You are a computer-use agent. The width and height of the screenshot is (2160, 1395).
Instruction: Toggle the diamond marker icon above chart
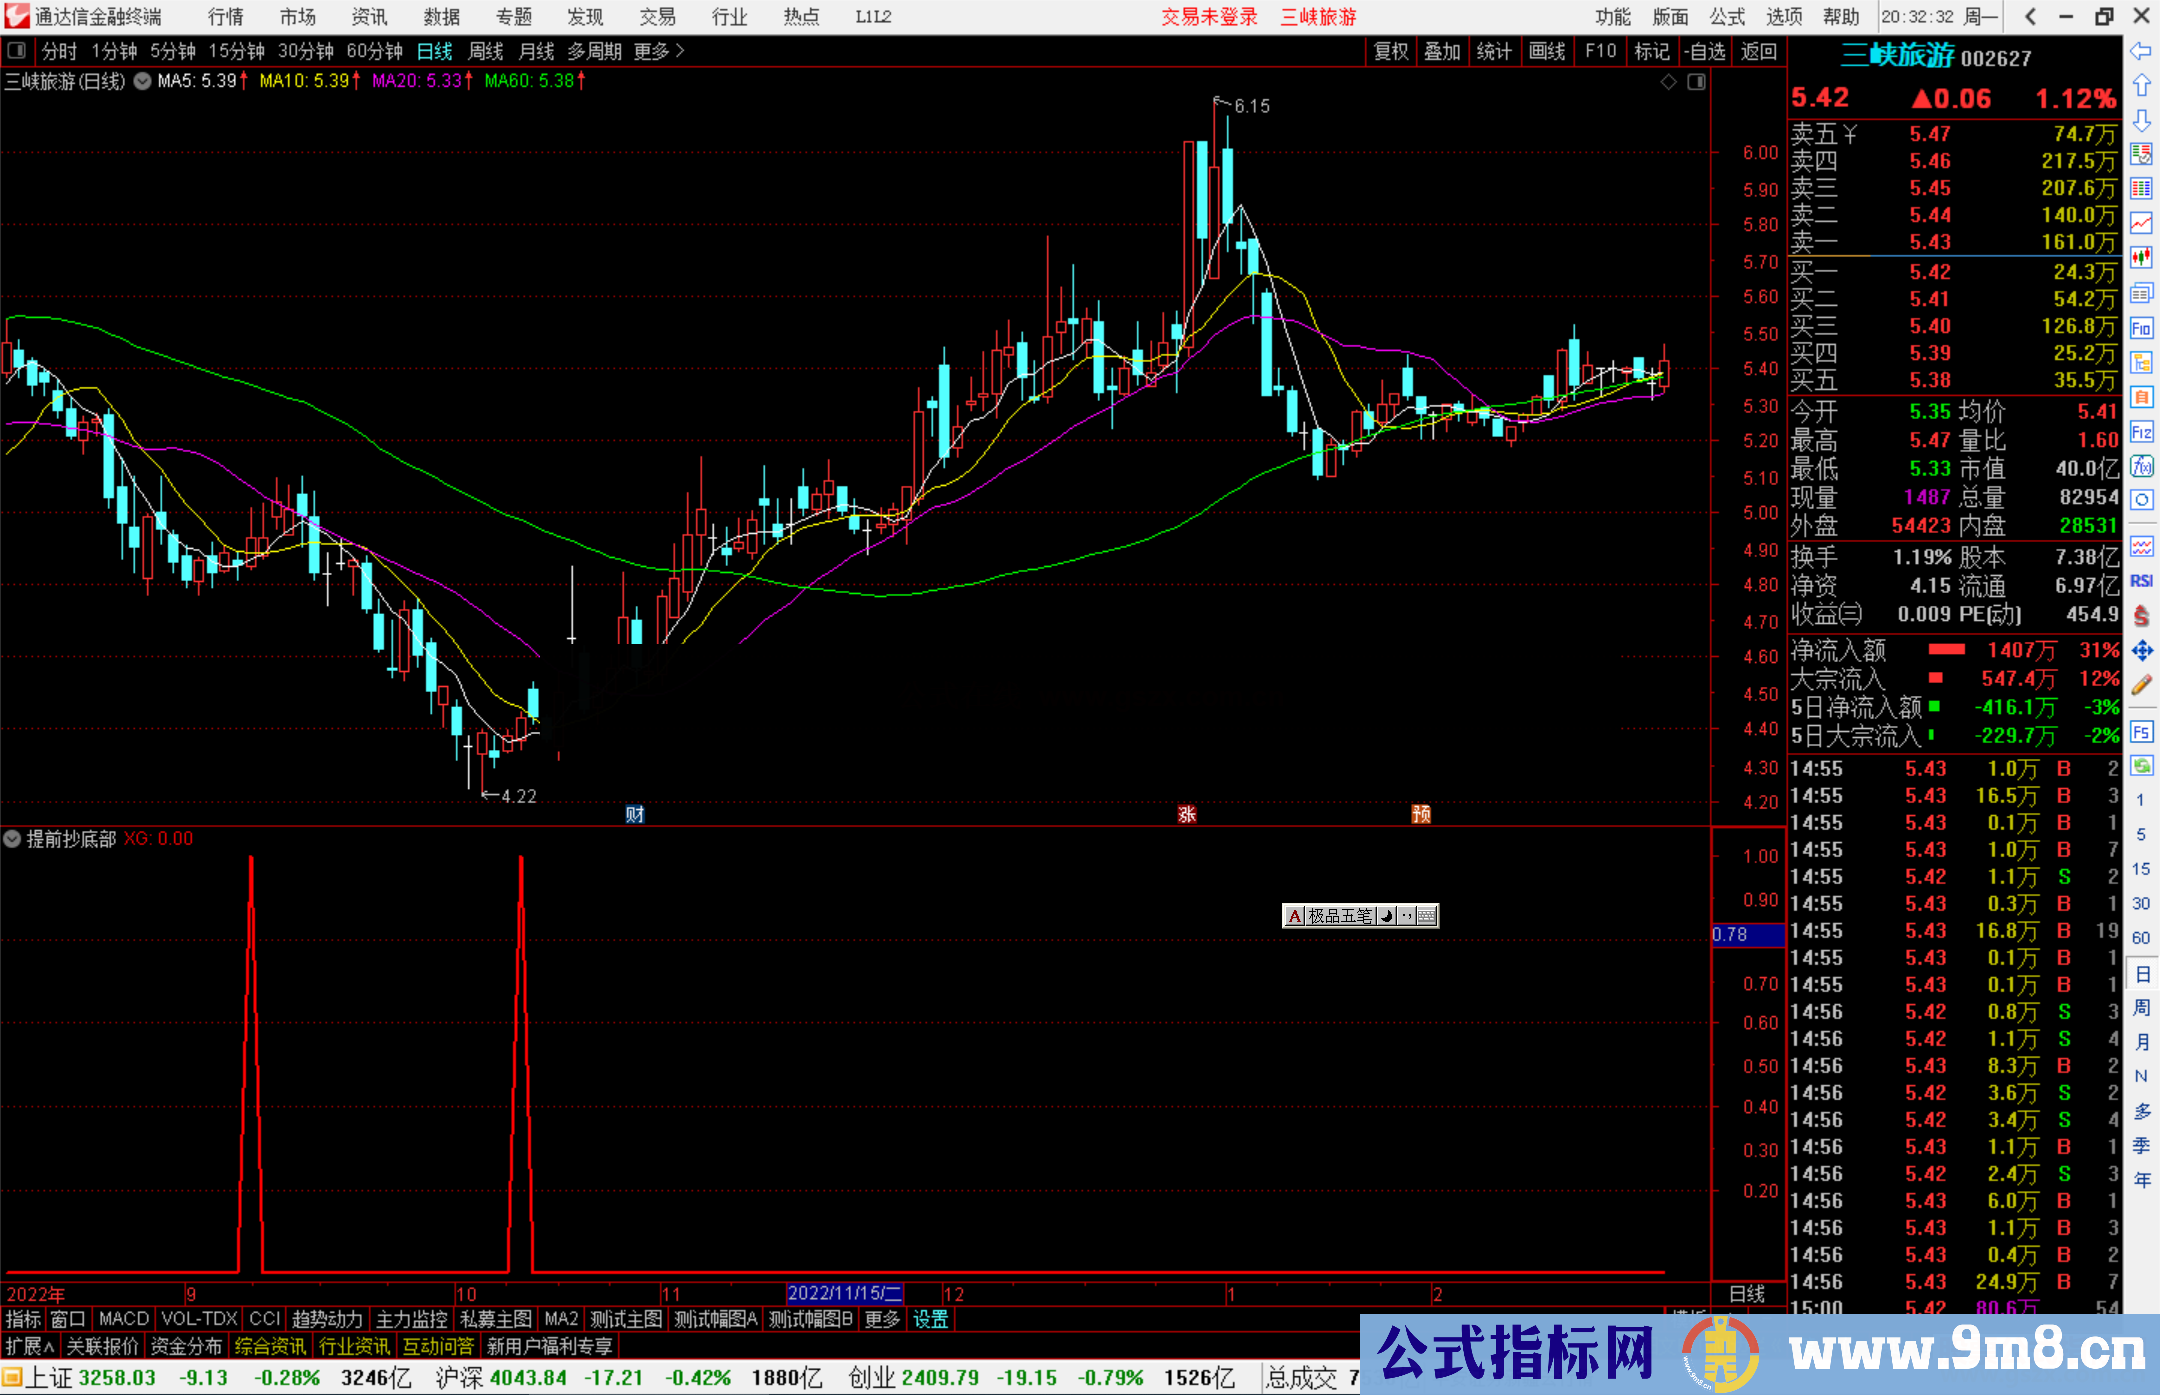[x=1668, y=82]
